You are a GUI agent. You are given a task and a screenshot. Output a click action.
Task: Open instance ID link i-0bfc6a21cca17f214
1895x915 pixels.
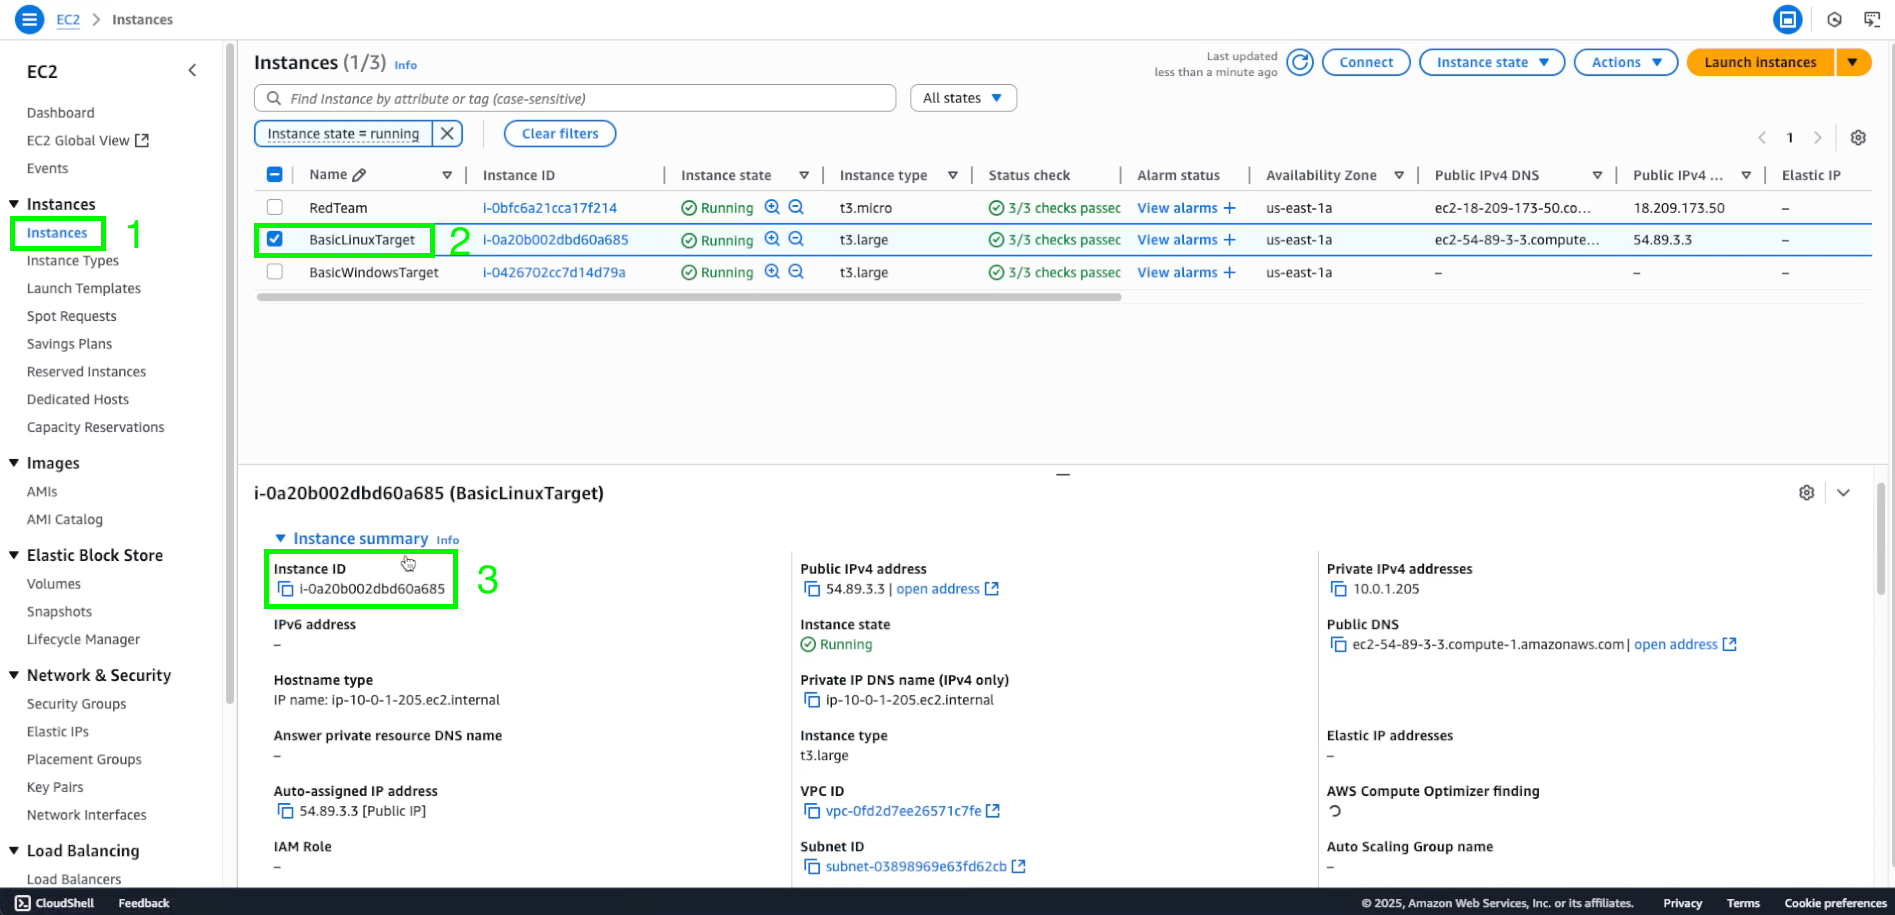550,208
